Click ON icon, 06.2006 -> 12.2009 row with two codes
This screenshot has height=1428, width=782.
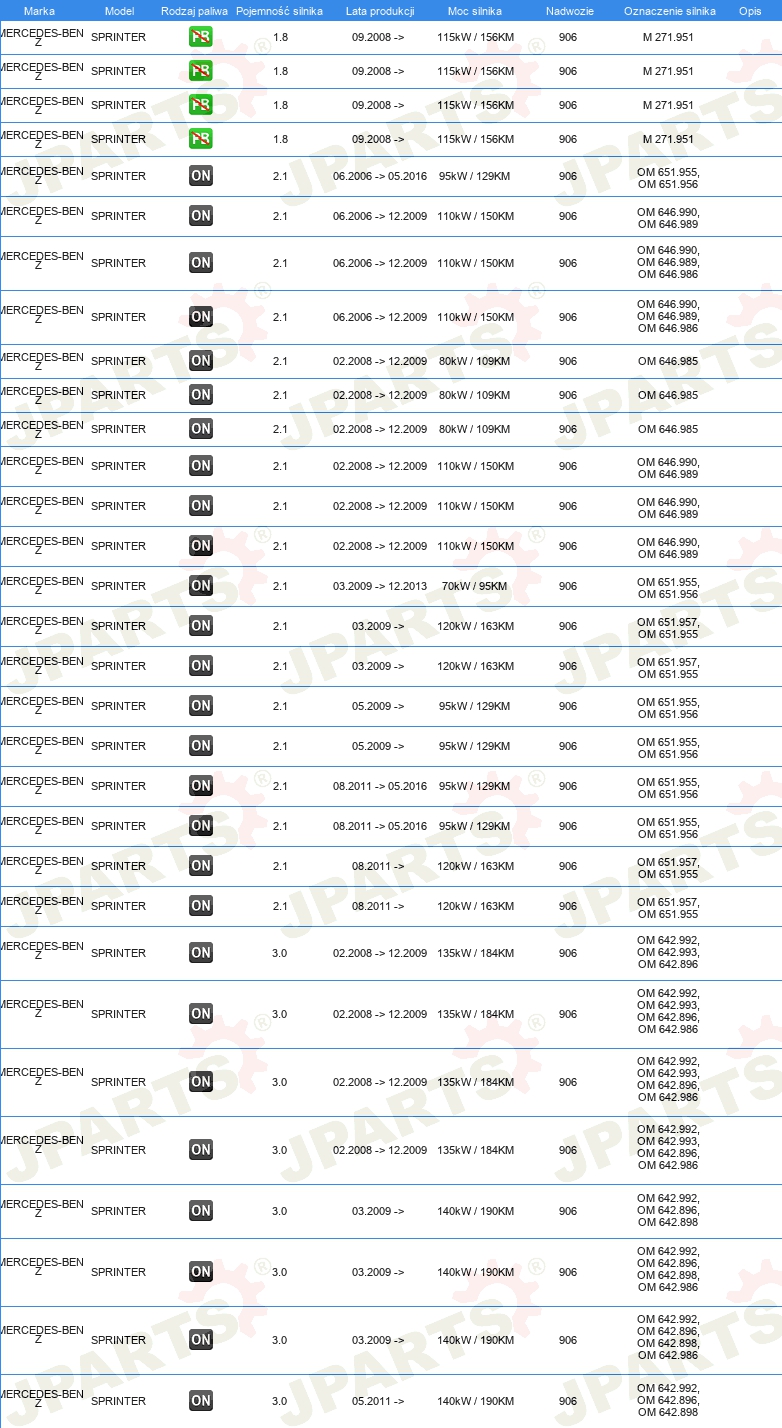(x=201, y=216)
